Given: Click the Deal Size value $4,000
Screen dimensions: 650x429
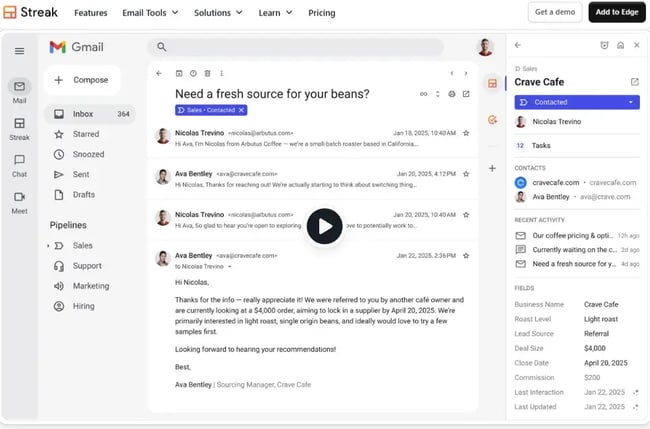Looking at the screenshot, I should tap(595, 348).
